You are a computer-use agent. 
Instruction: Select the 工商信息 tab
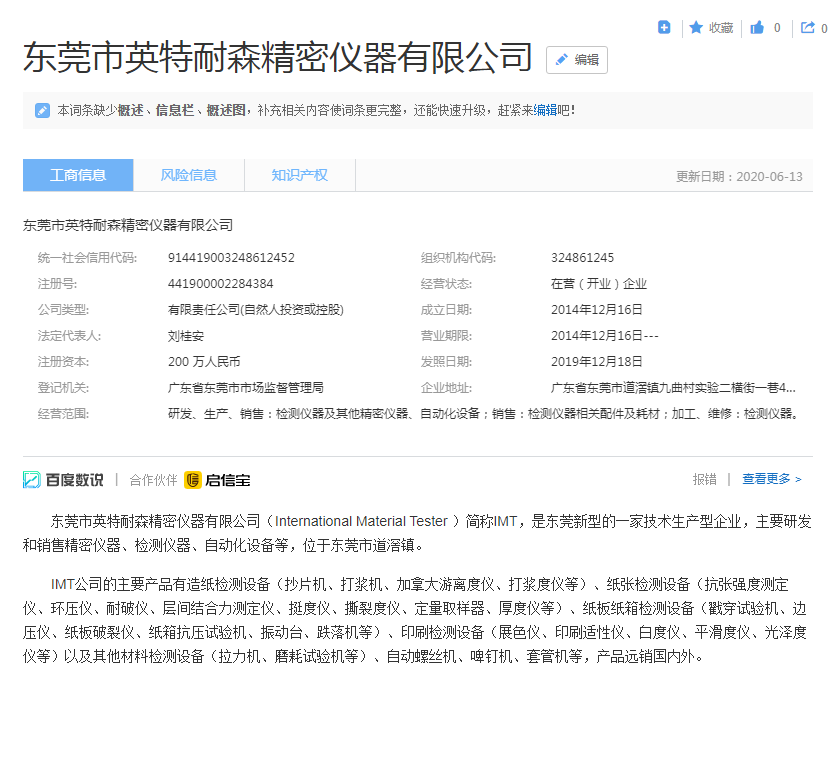(78, 175)
